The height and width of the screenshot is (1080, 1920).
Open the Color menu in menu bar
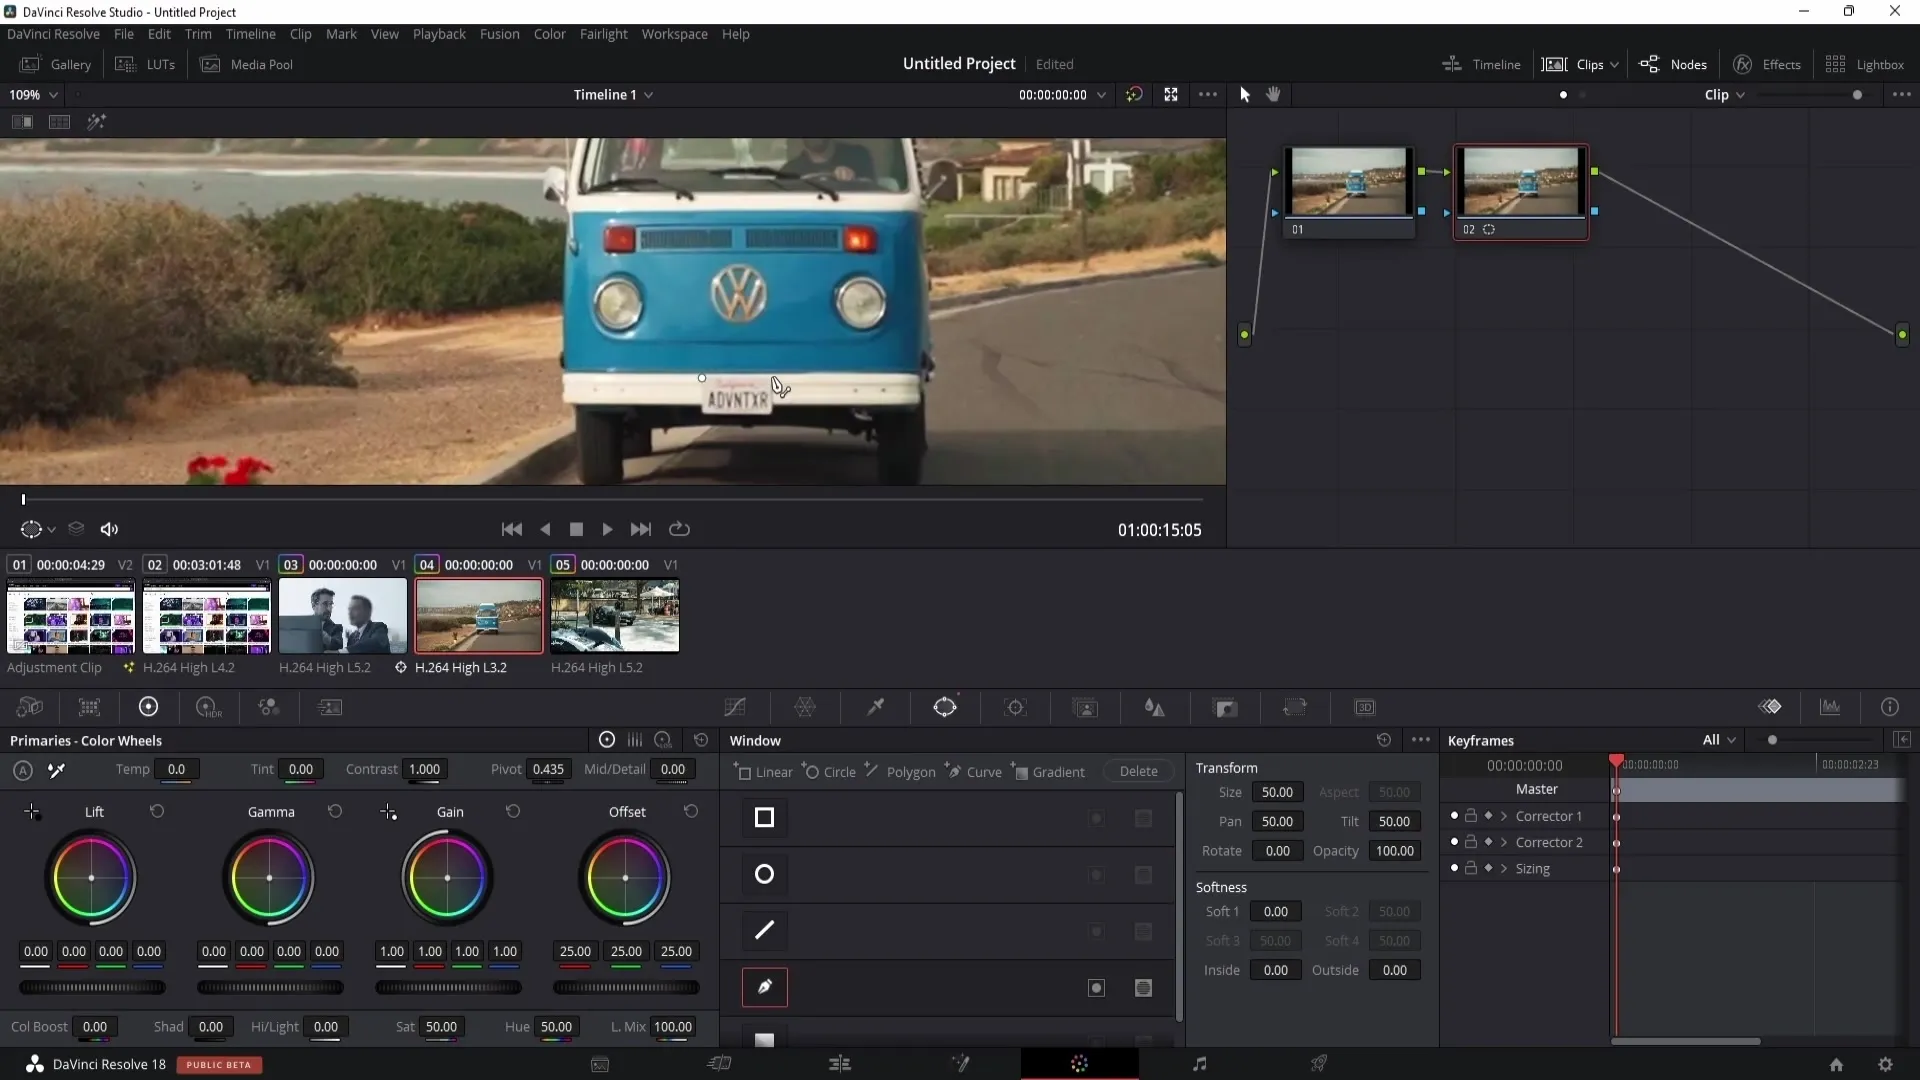(550, 33)
